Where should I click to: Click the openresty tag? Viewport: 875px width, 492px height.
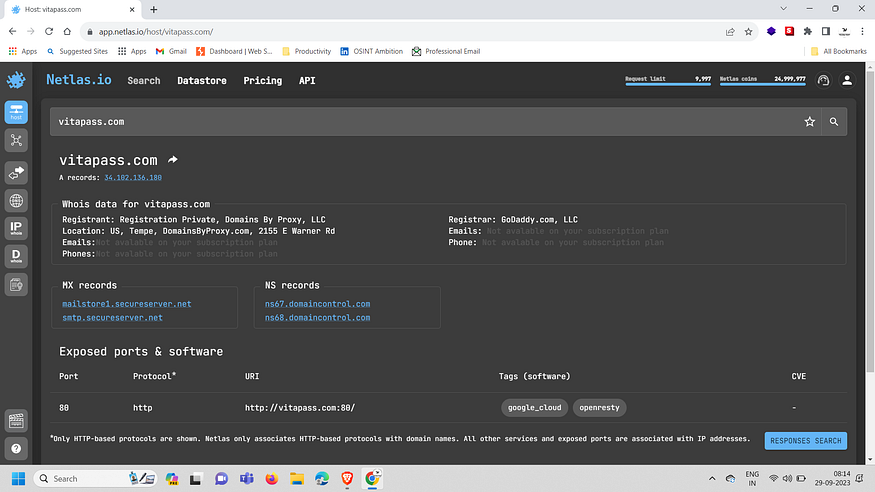pyautogui.click(x=599, y=408)
